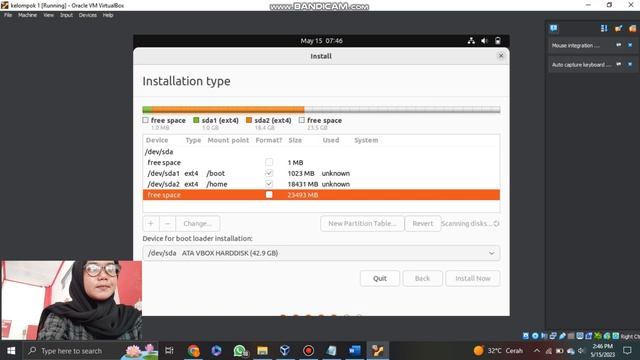This screenshot has height=360, width=640.
Task: Click the VirtualBox optical disk status icon
Action: 535,336
